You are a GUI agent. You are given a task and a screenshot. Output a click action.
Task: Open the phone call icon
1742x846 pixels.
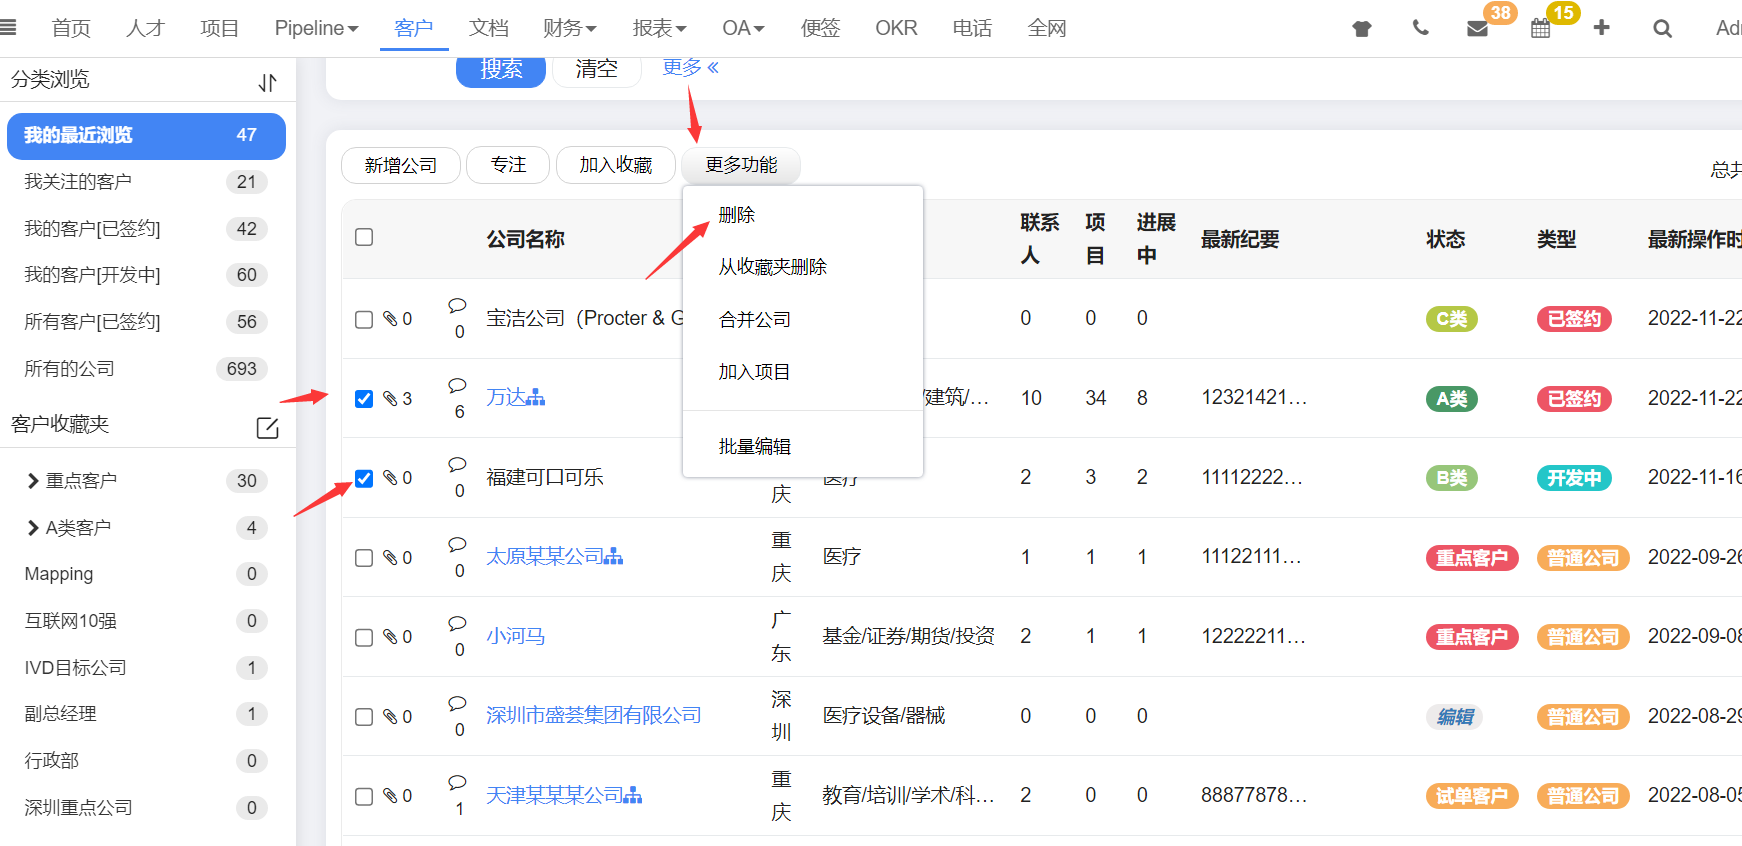pyautogui.click(x=1420, y=28)
